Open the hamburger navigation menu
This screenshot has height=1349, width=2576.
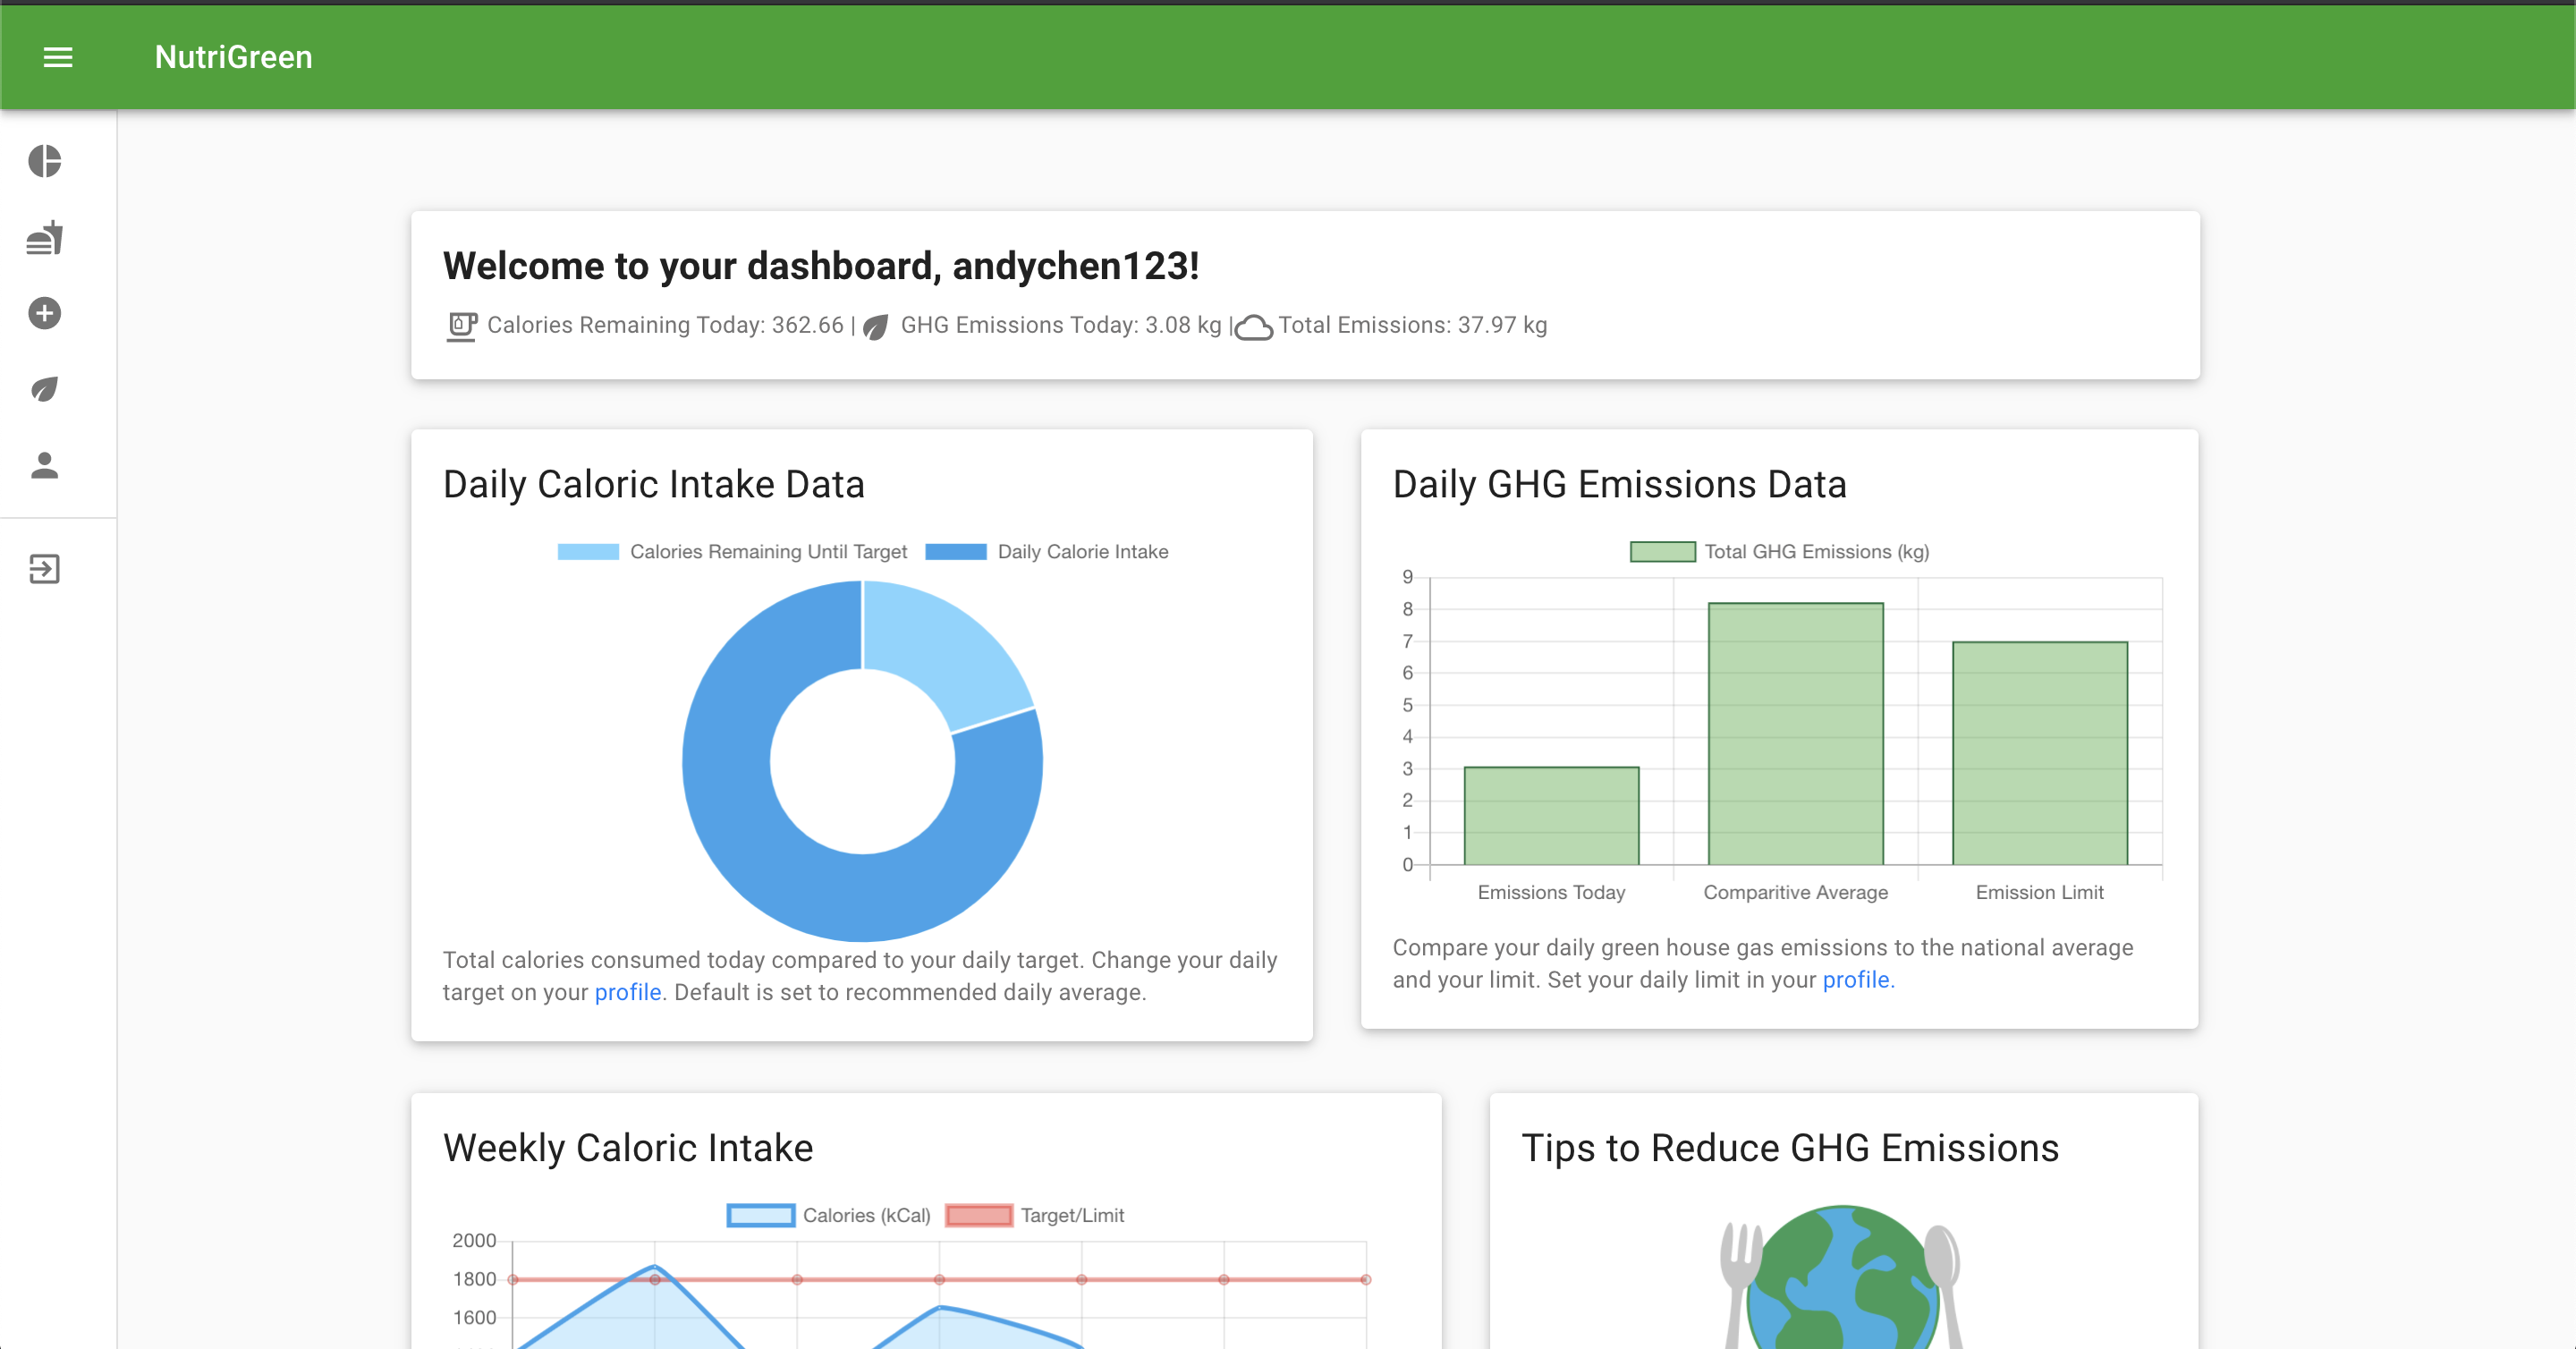(x=58, y=57)
